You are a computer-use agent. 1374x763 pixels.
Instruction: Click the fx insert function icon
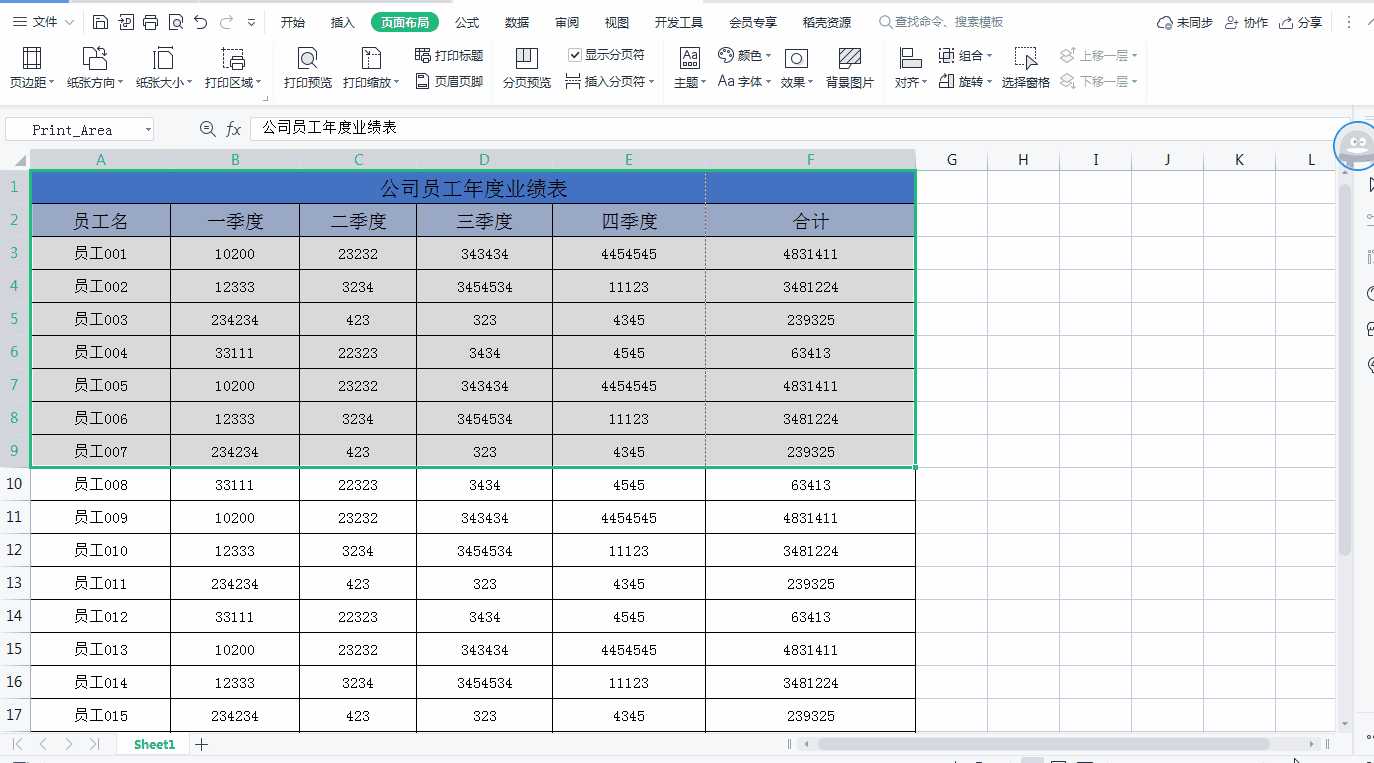(x=234, y=129)
